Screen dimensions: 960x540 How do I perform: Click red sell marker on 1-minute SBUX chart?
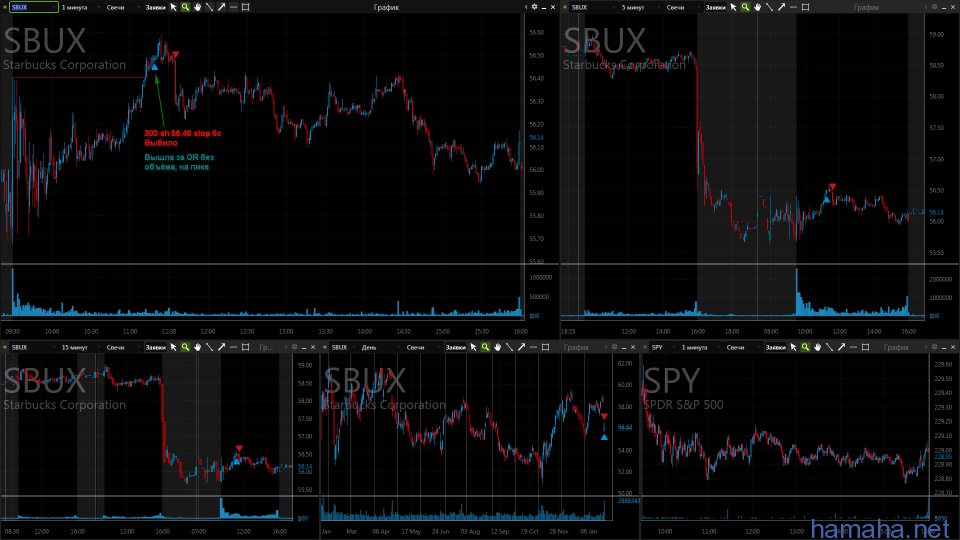click(x=176, y=55)
